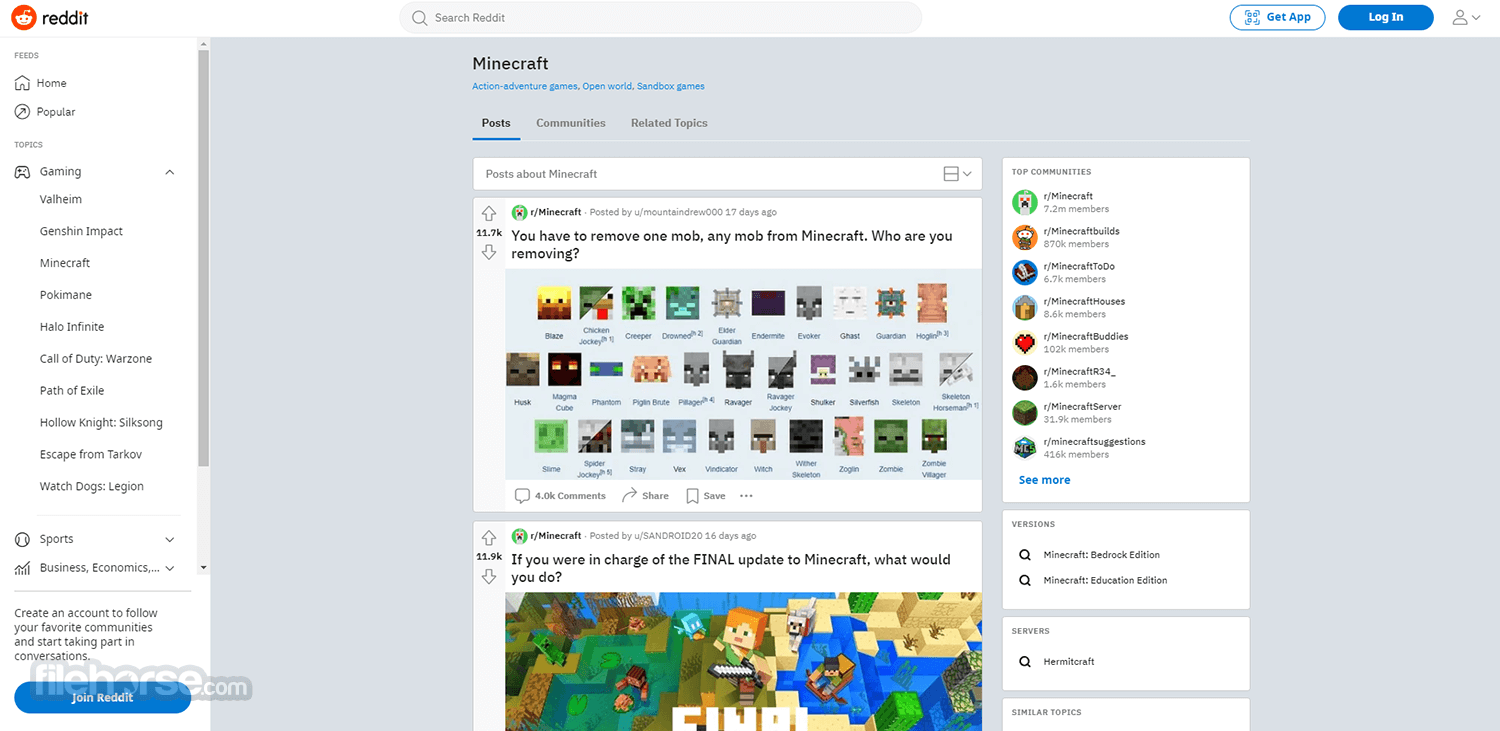
Task: Open the 'If you were in charge' post title
Action: coord(731,568)
